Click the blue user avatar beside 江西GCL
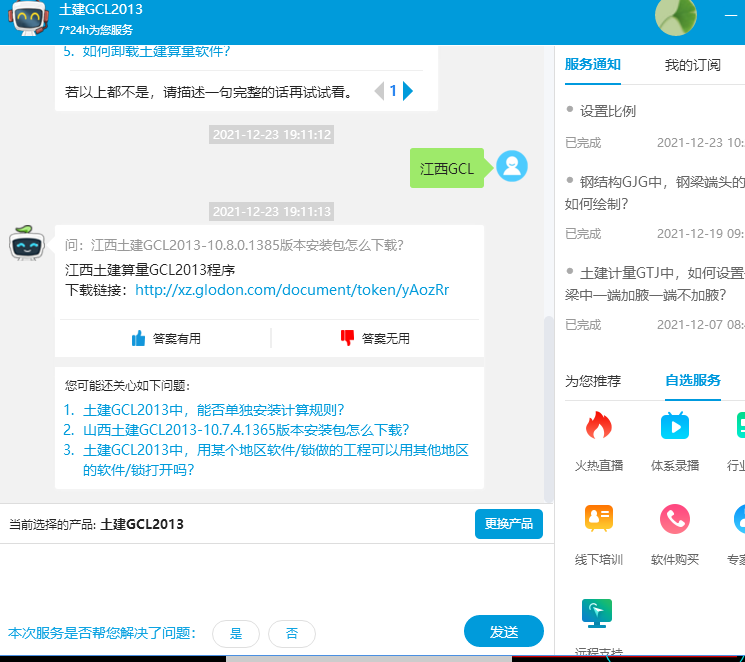Screen dimensions: 745x662 [512, 166]
